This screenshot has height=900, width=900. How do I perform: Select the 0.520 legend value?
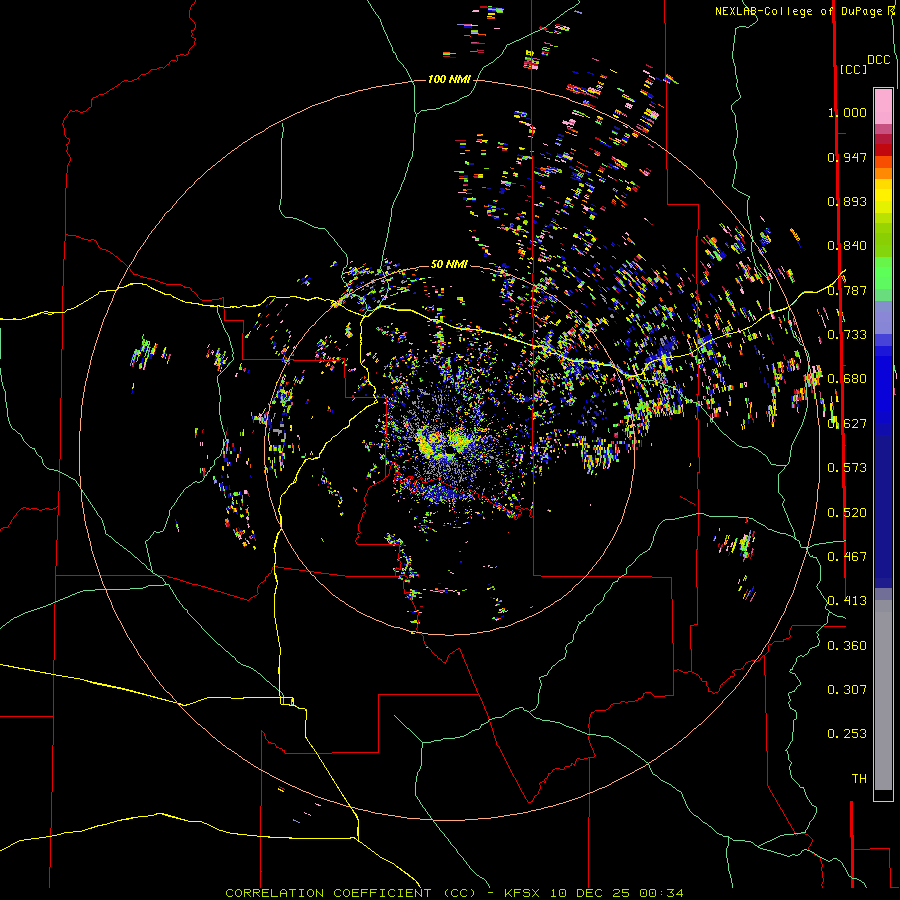pos(847,513)
